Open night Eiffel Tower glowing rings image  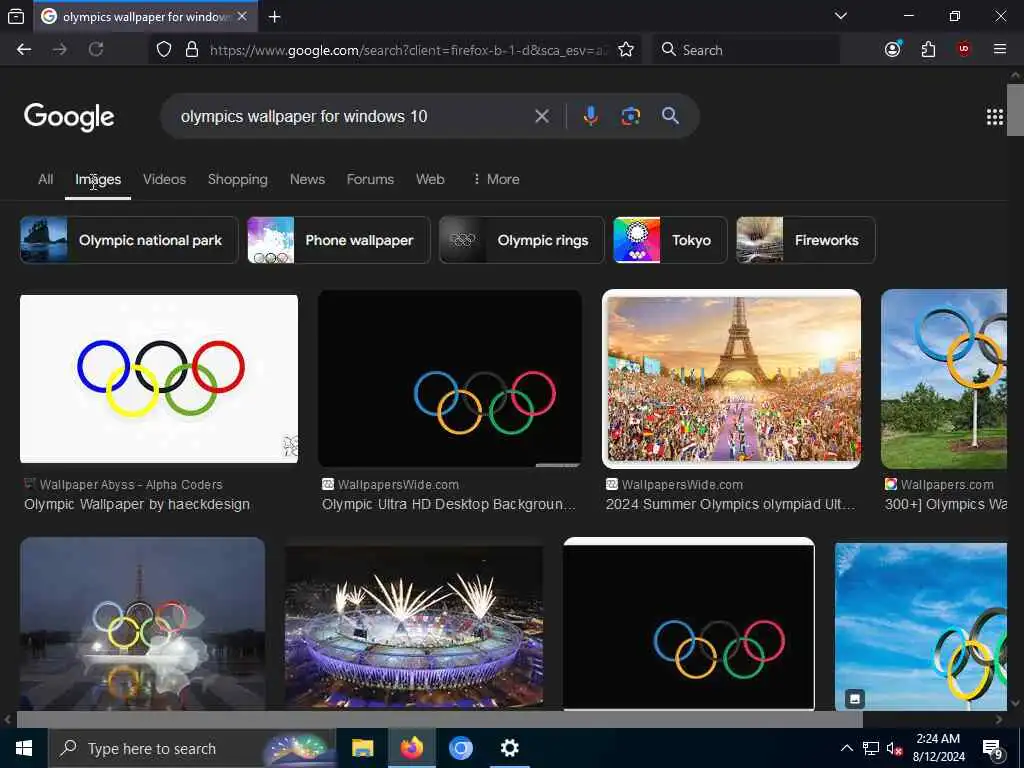click(x=142, y=624)
